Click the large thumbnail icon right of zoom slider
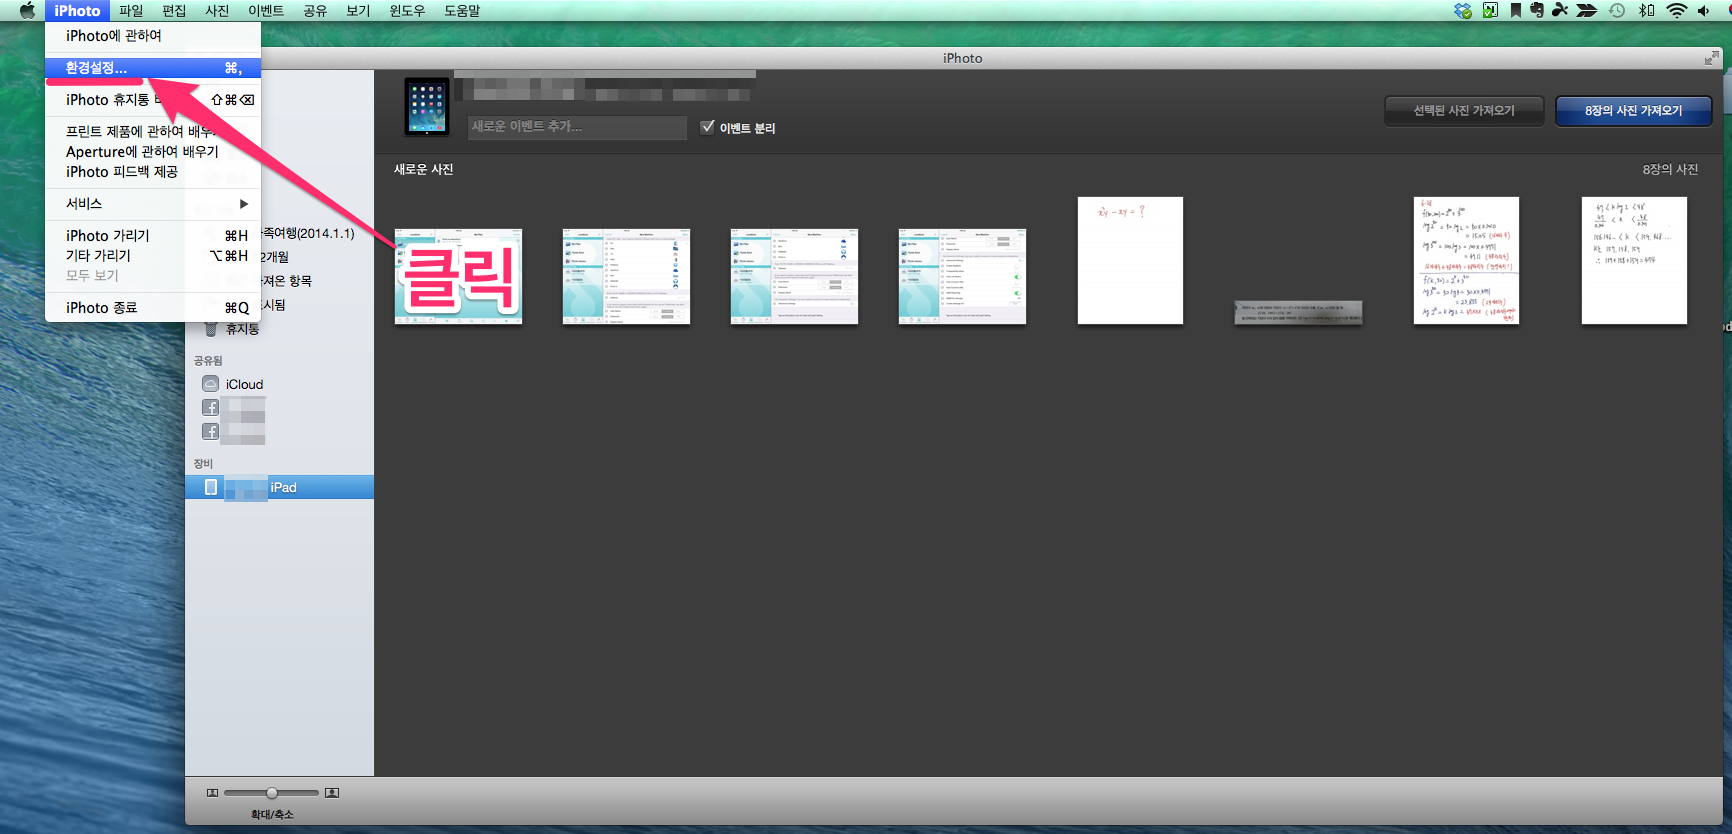The height and width of the screenshot is (834, 1732). (x=332, y=793)
